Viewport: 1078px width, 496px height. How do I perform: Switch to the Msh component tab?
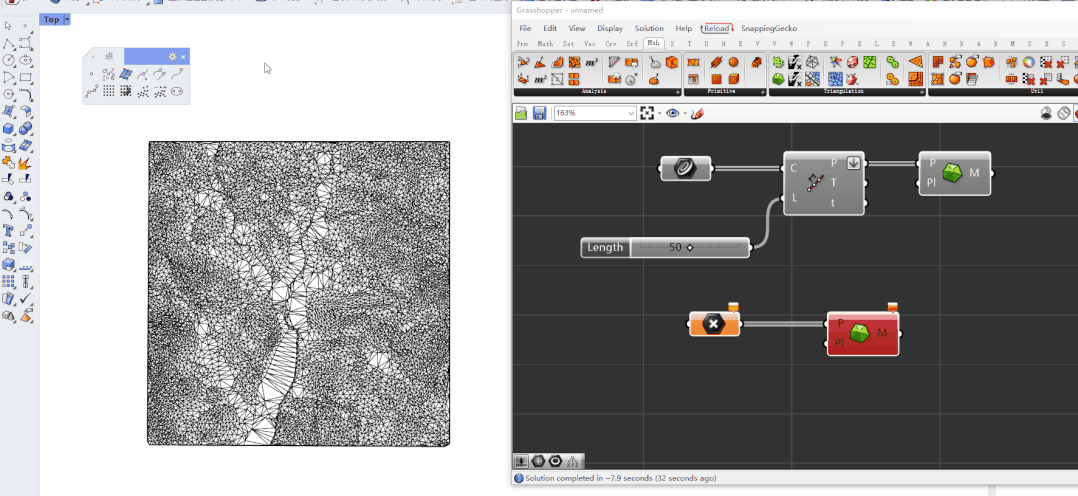point(653,43)
